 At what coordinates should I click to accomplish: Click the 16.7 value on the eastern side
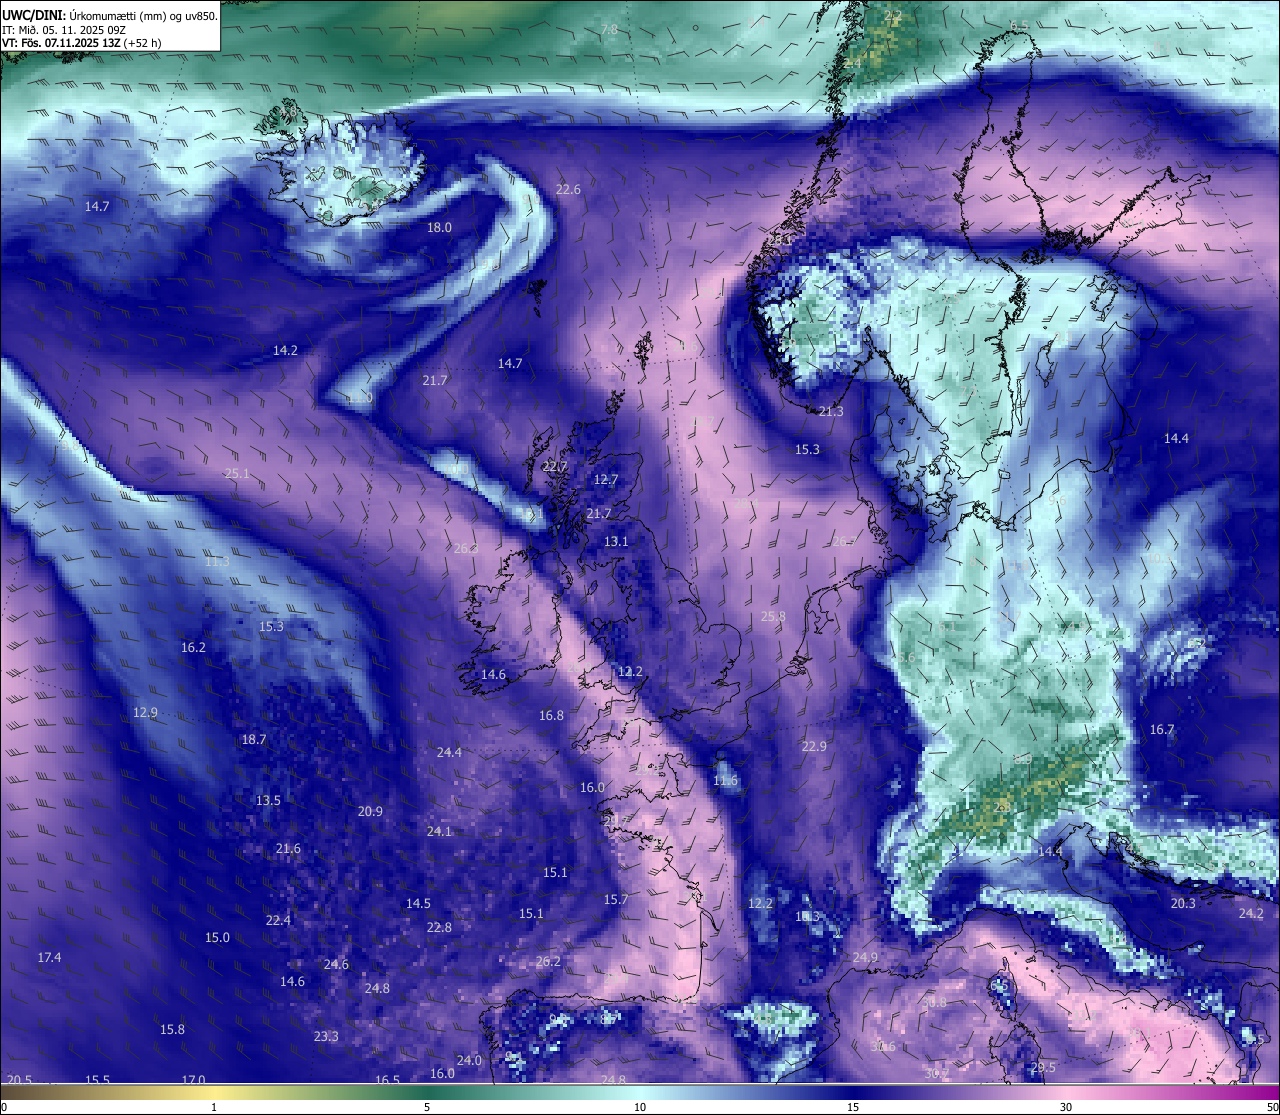pos(1161,729)
